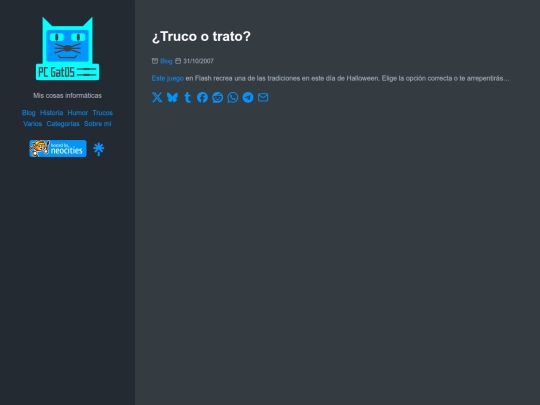Share the post on Reddit
This screenshot has width=540, height=405.
[218, 97]
